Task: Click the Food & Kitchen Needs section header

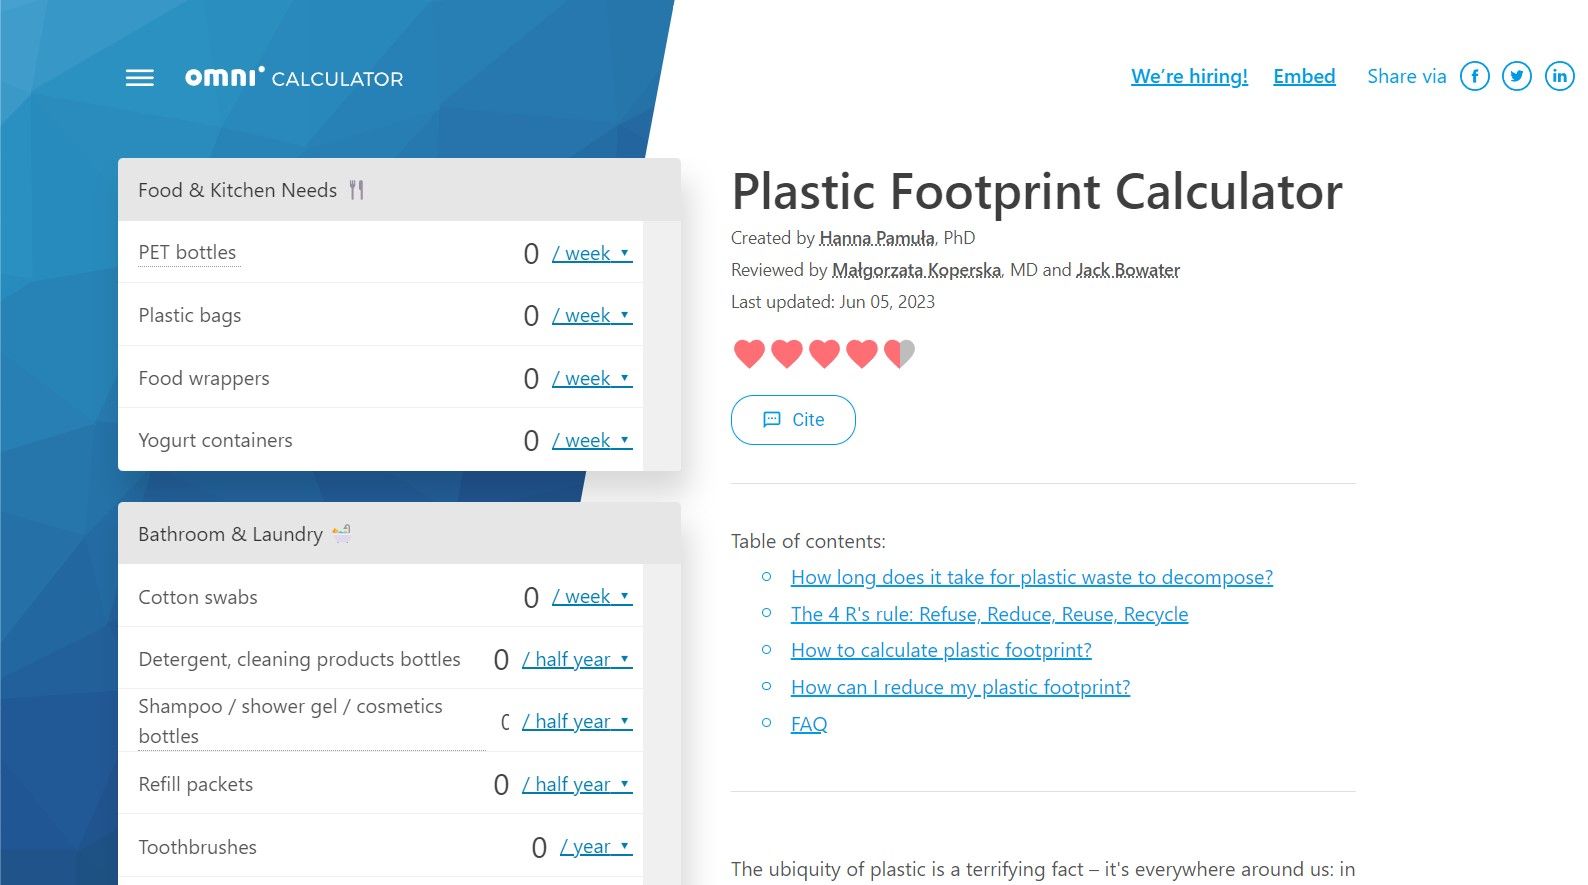Action: point(238,189)
